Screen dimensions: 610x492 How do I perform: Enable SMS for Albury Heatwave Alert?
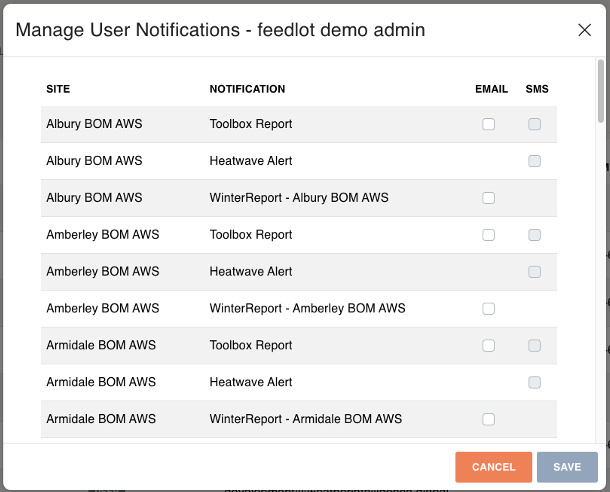[x=535, y=161]
